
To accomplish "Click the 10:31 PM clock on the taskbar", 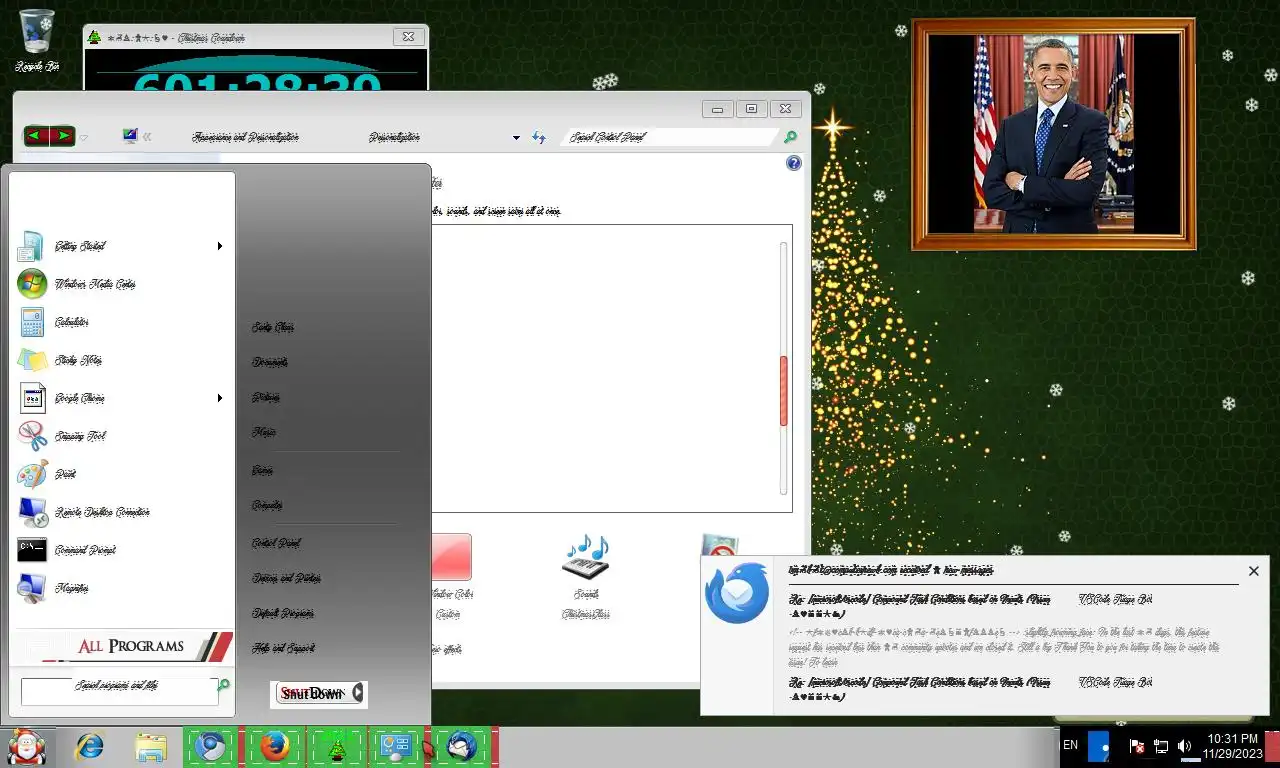I will [1232, 746].
